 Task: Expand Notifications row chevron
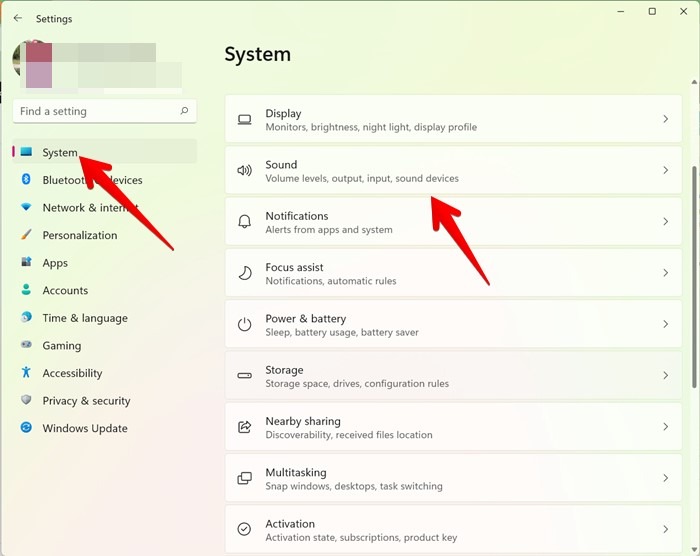[665, 222]
